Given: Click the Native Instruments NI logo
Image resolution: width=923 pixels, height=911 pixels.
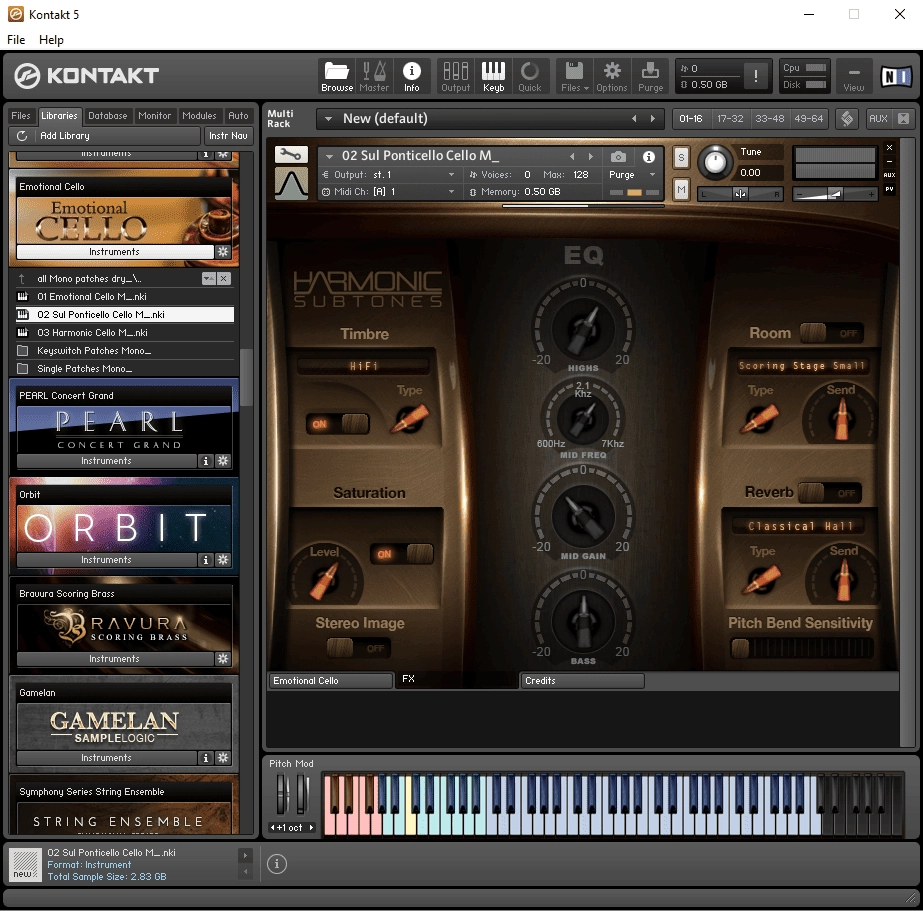Looking at the screenshot, I should pyautogui.click(x=896, y=77).
